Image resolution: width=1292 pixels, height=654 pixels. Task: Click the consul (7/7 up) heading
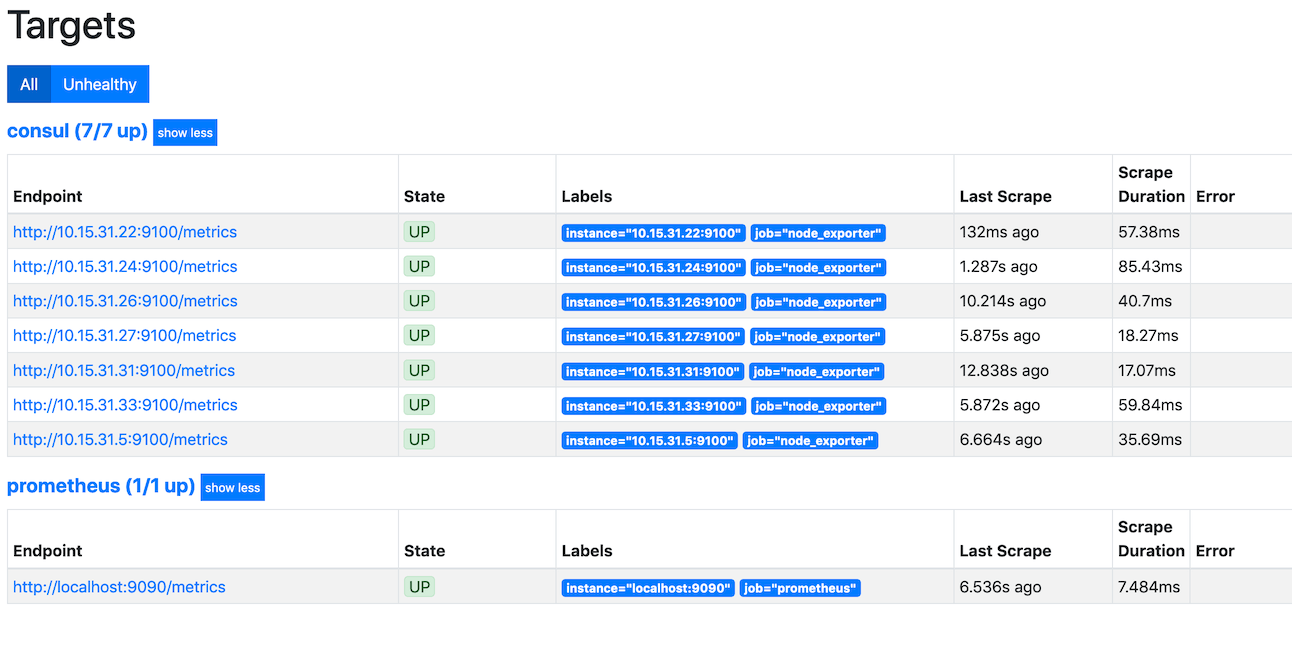click(77, 131)
